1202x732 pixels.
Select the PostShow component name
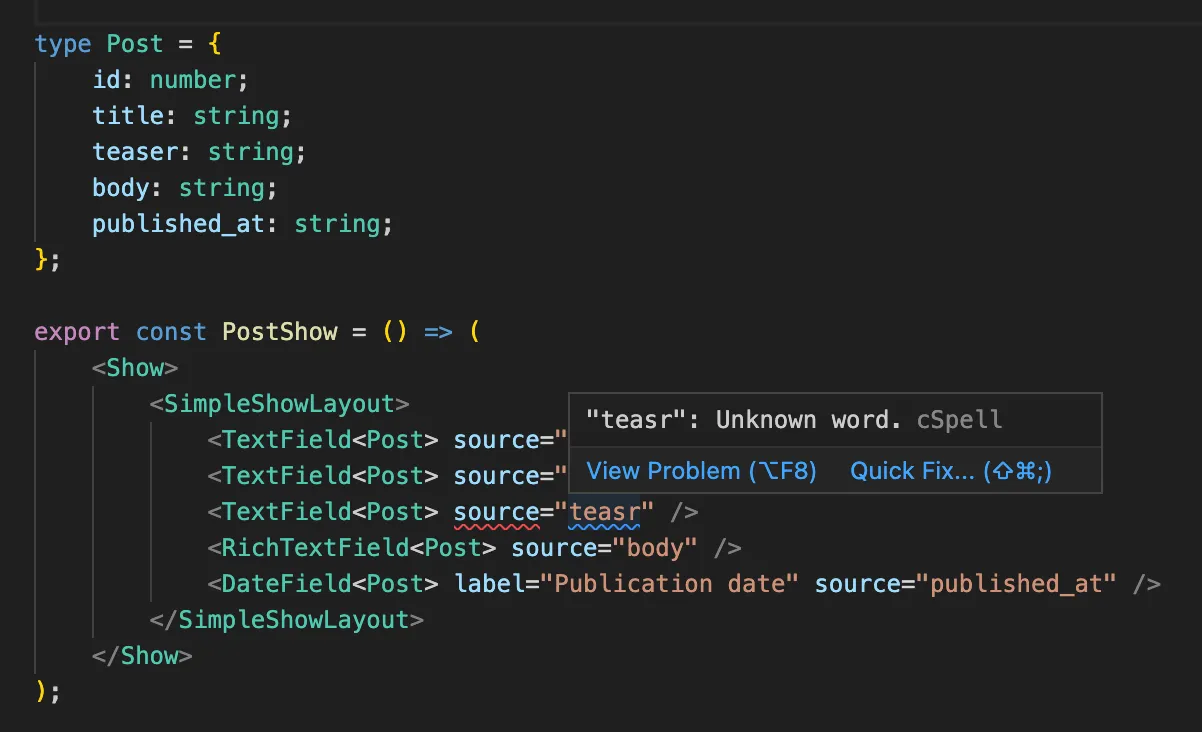click(x=279, y=331)
